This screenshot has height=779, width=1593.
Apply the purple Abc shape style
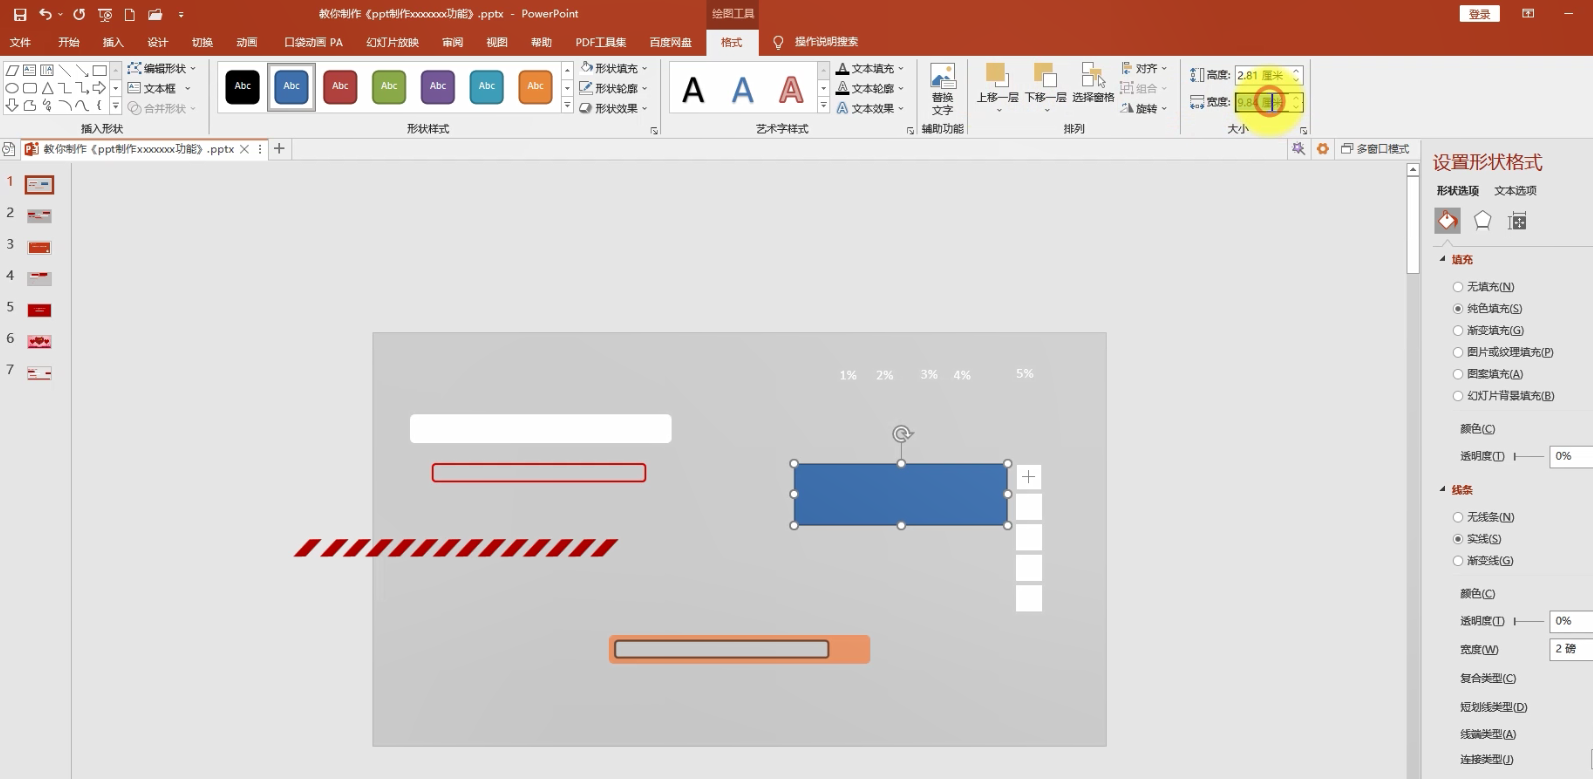point(438,87)
